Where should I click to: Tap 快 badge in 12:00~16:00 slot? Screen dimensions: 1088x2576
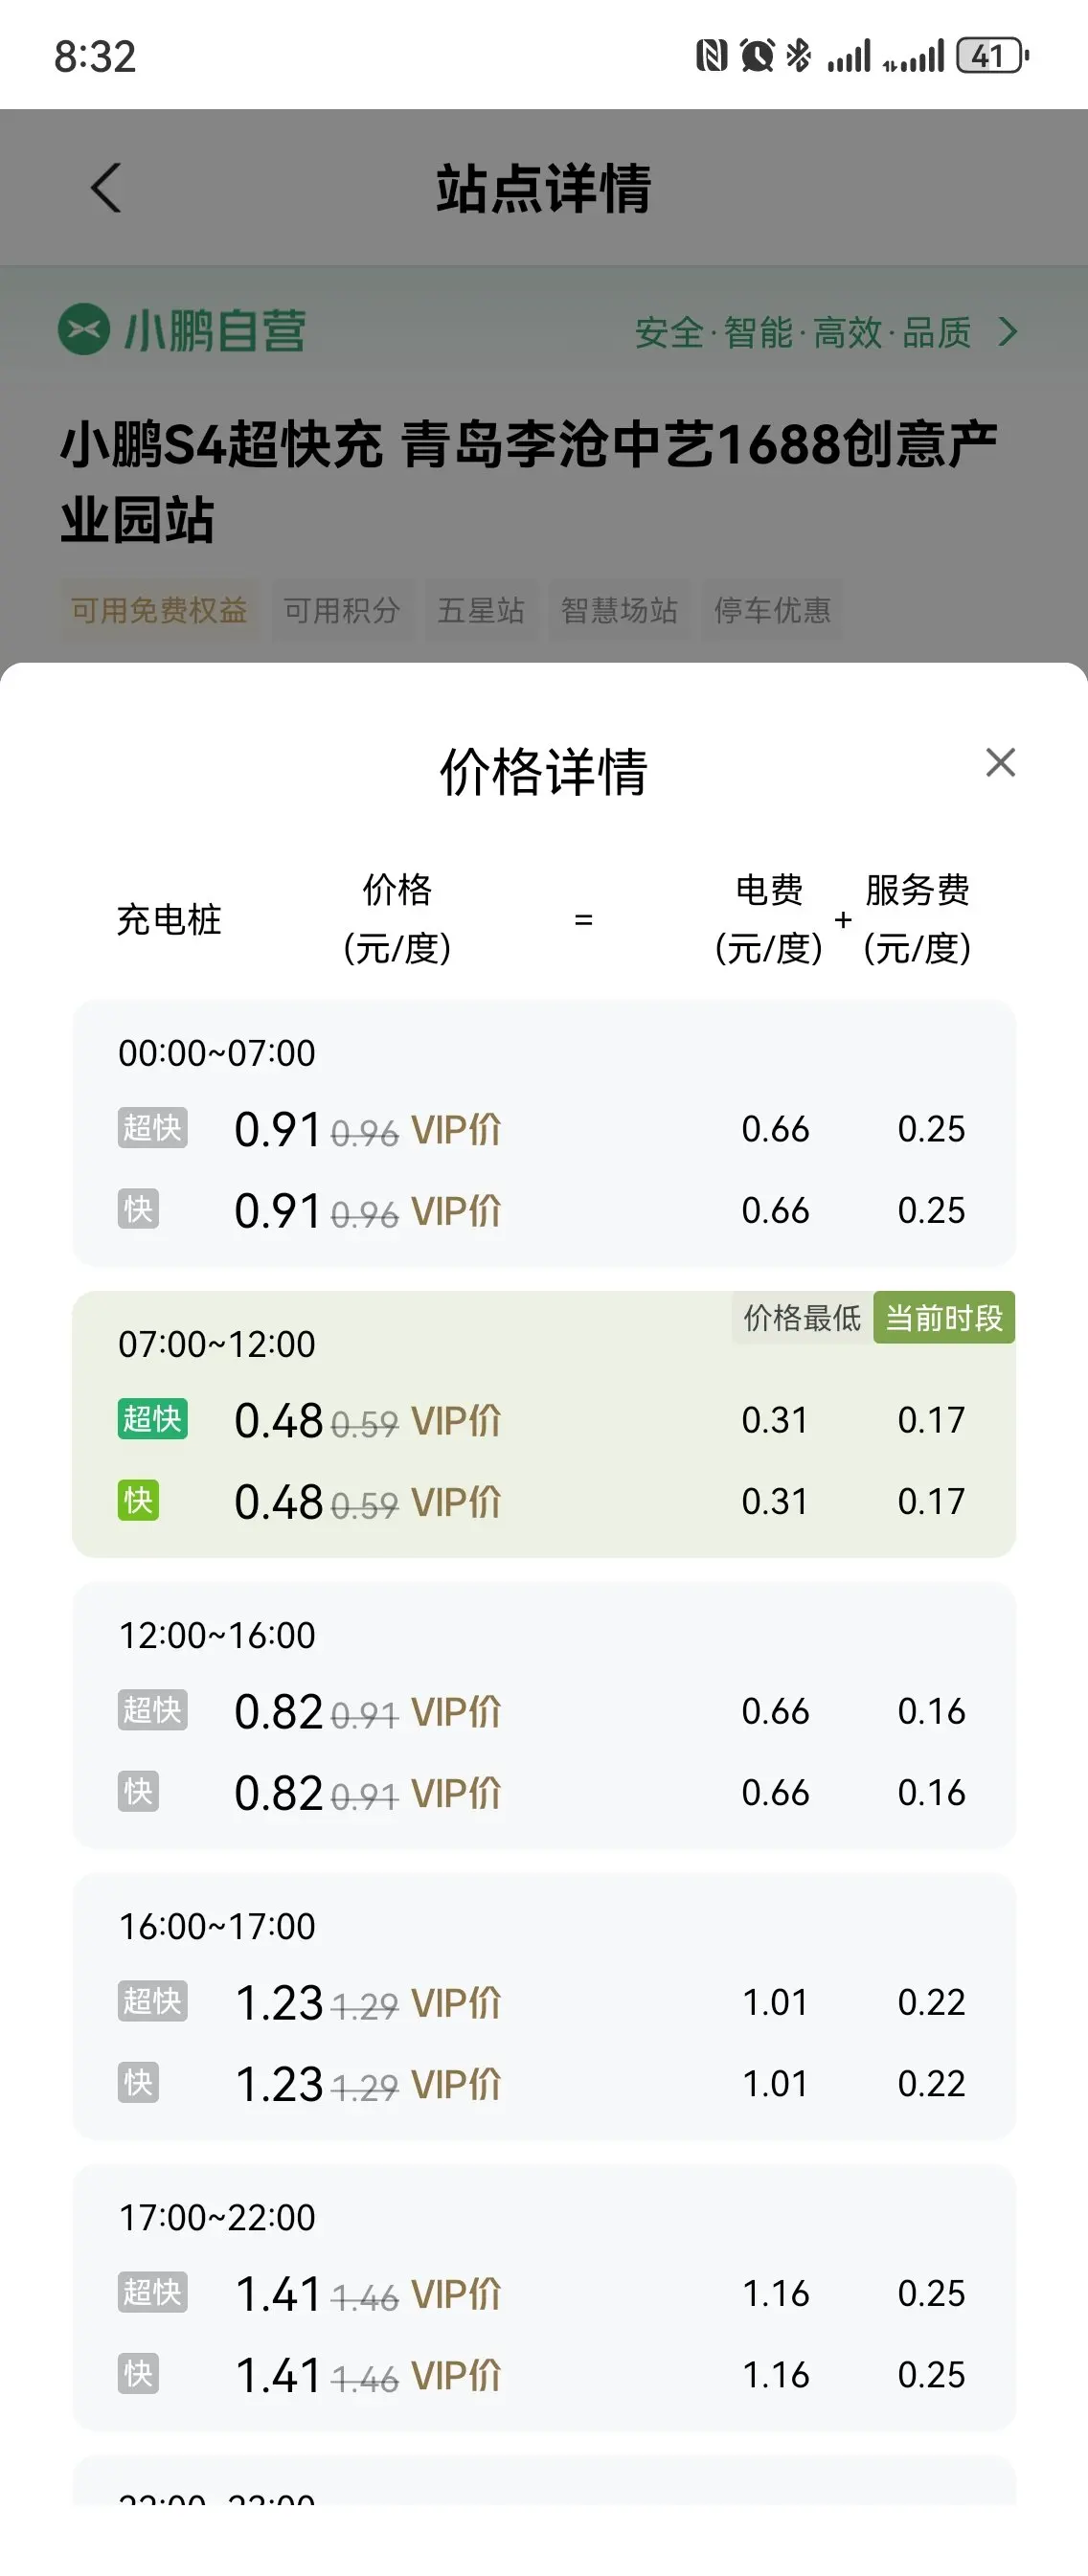tap(138, 1792)
